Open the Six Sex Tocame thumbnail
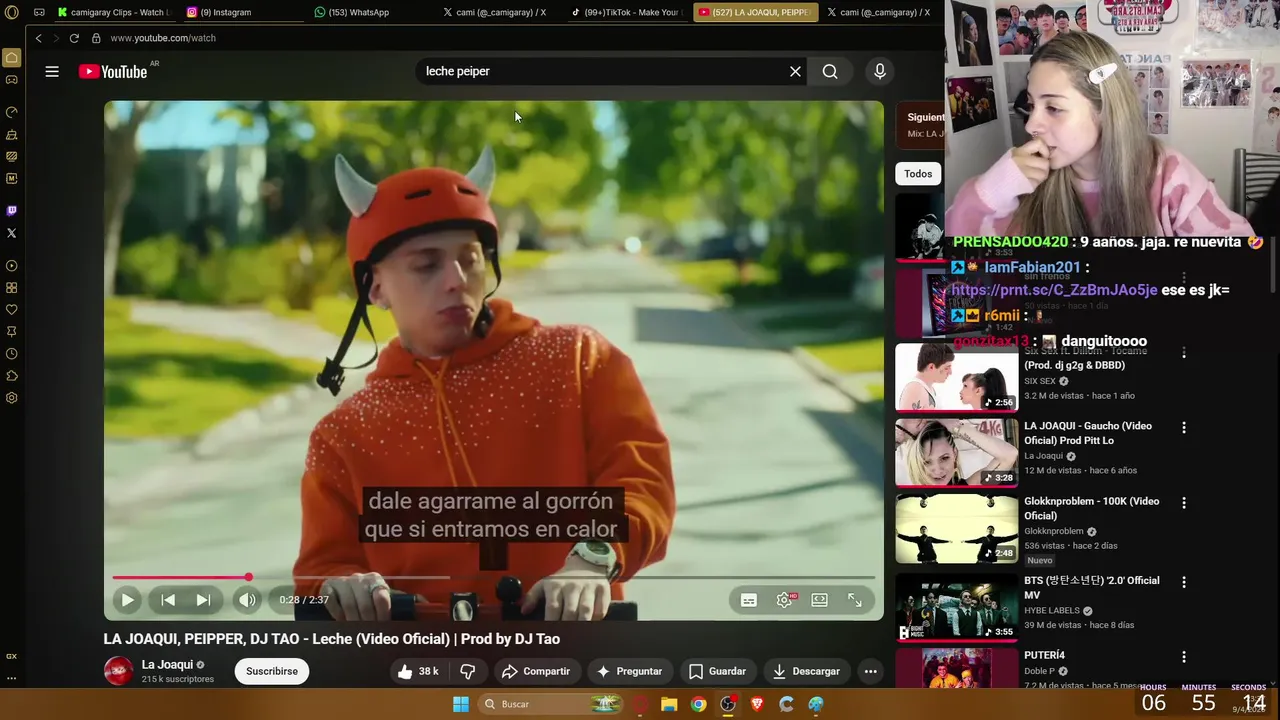The width and height of the screenshot is (1280, 720). coord(957,377)
